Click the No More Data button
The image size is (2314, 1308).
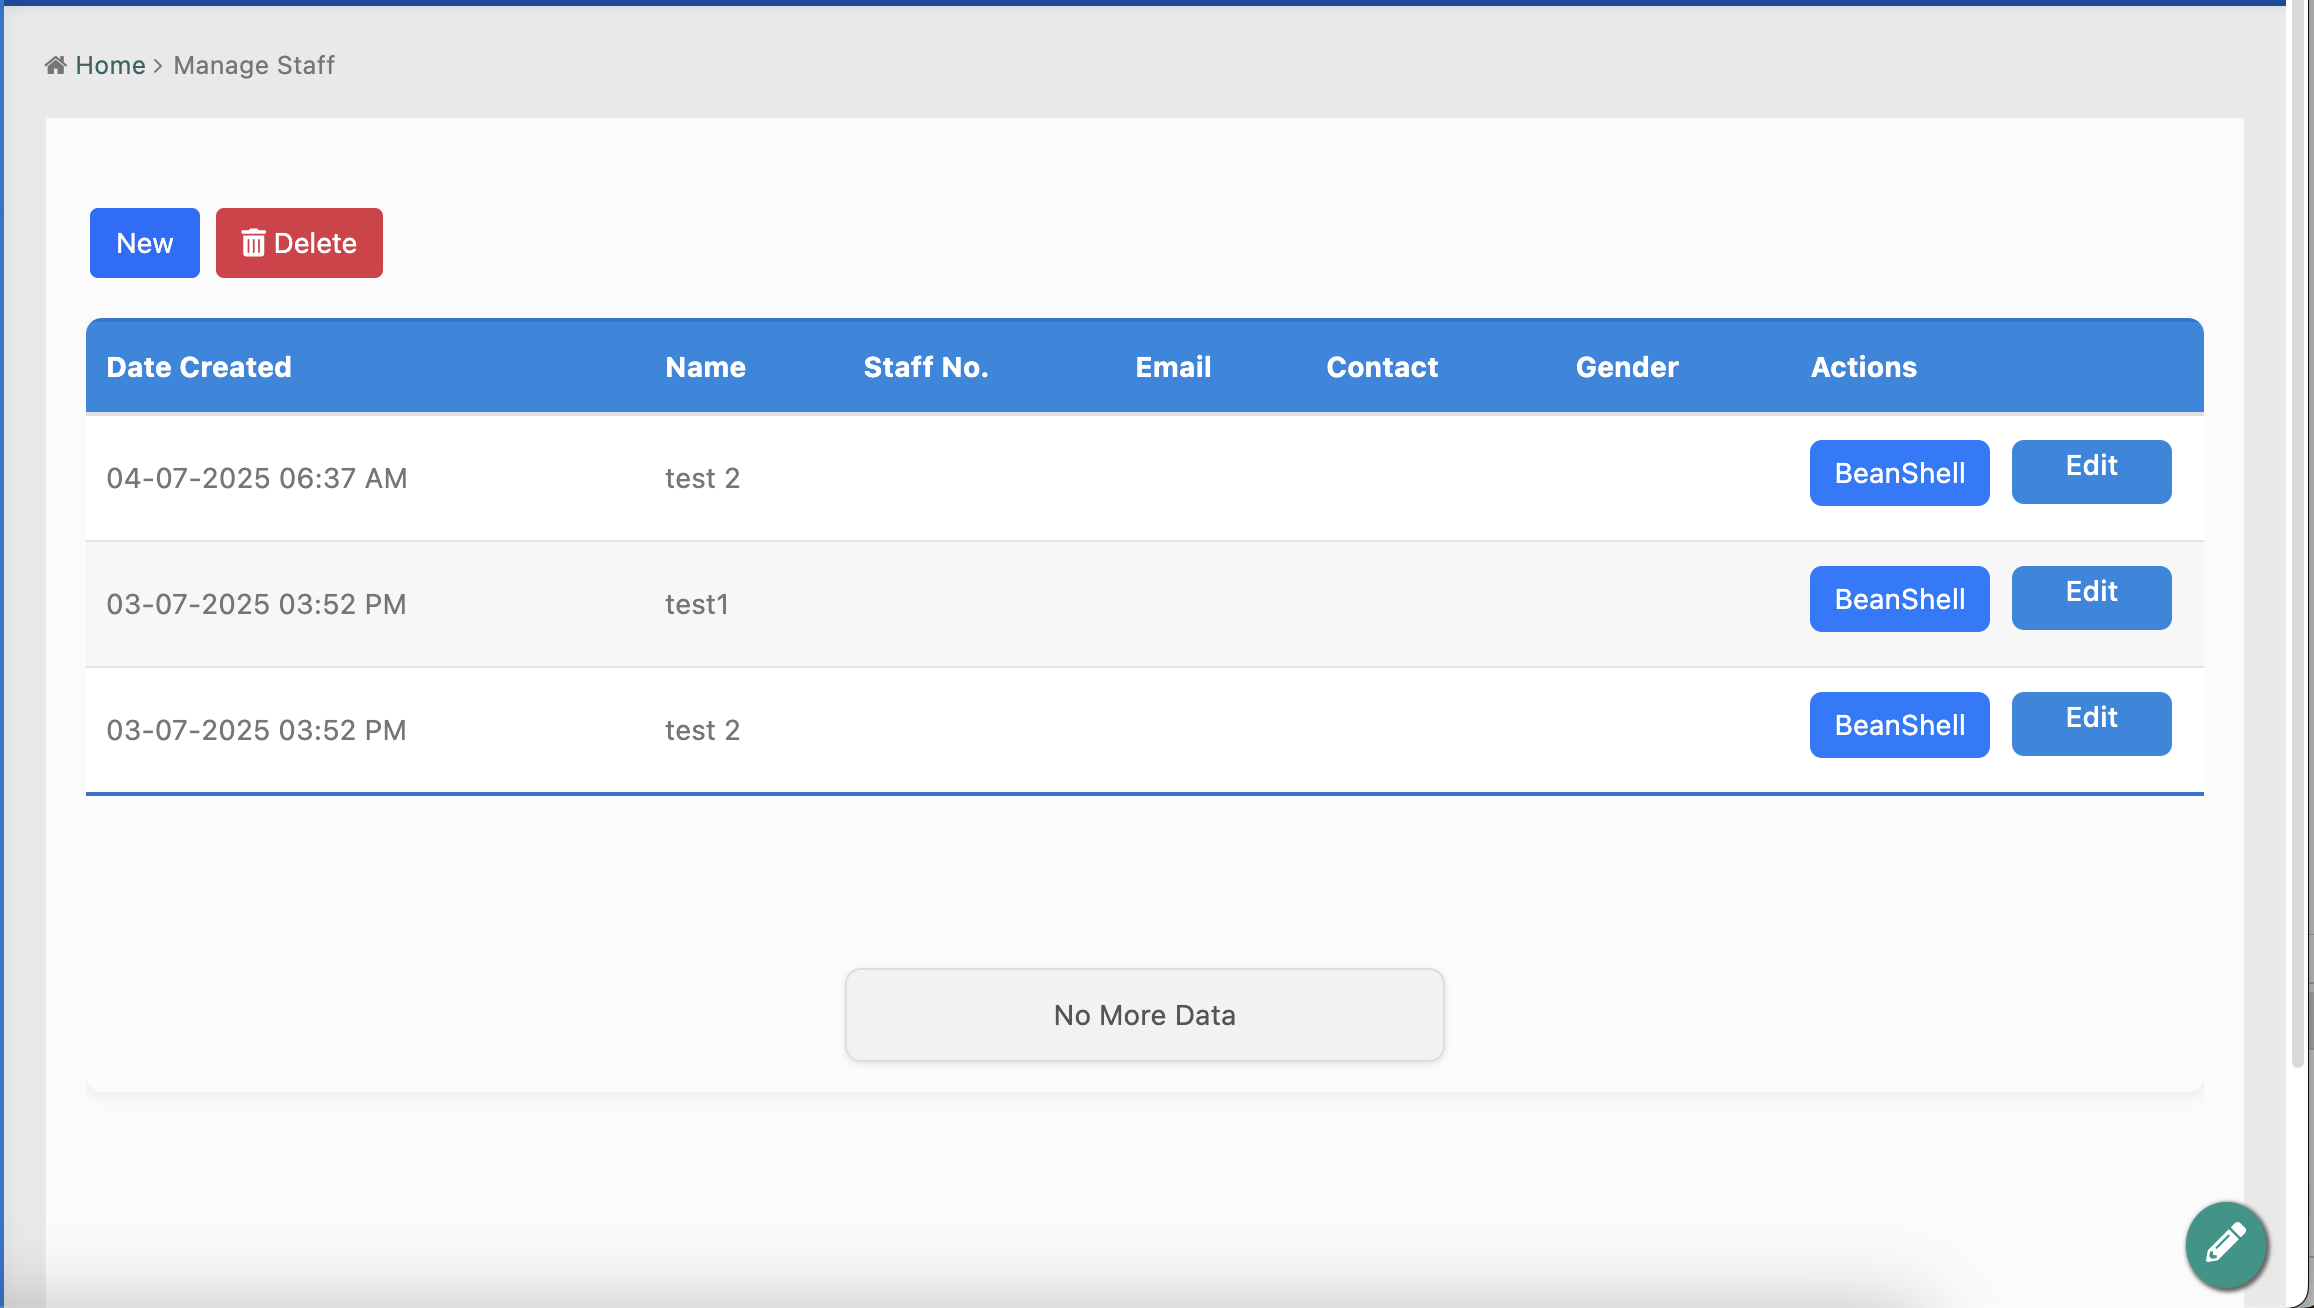point(1144,1015)
